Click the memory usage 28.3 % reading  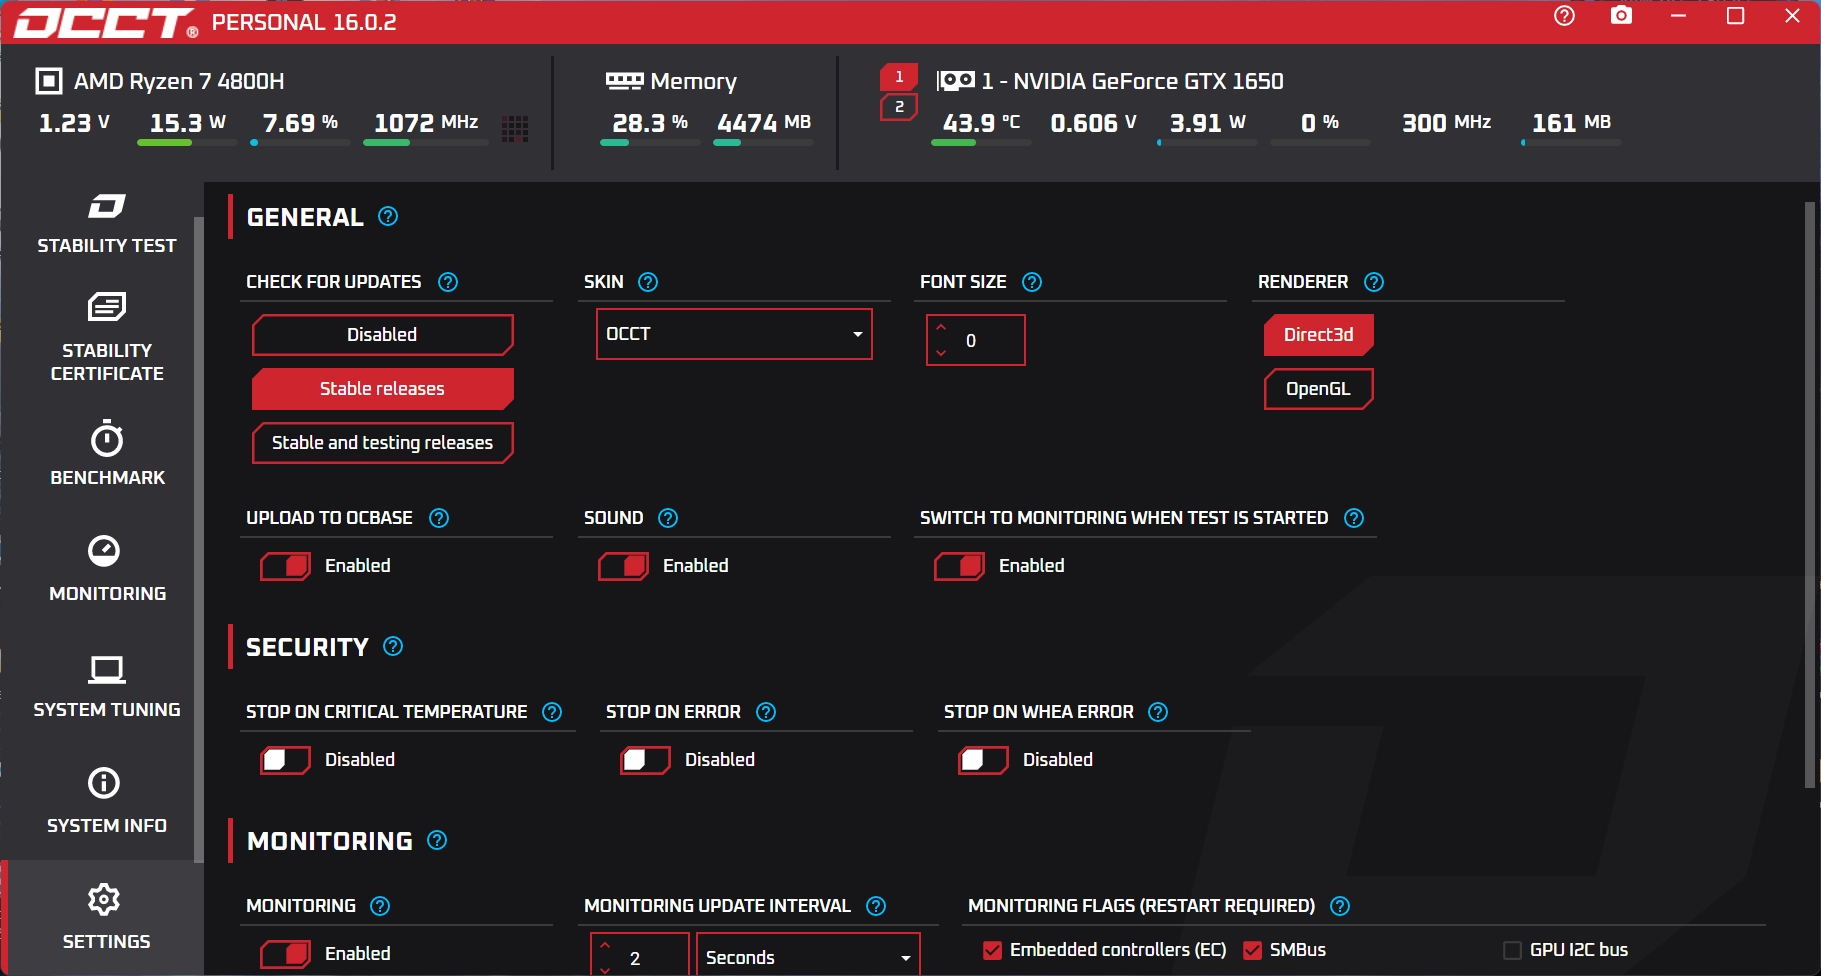650,123
